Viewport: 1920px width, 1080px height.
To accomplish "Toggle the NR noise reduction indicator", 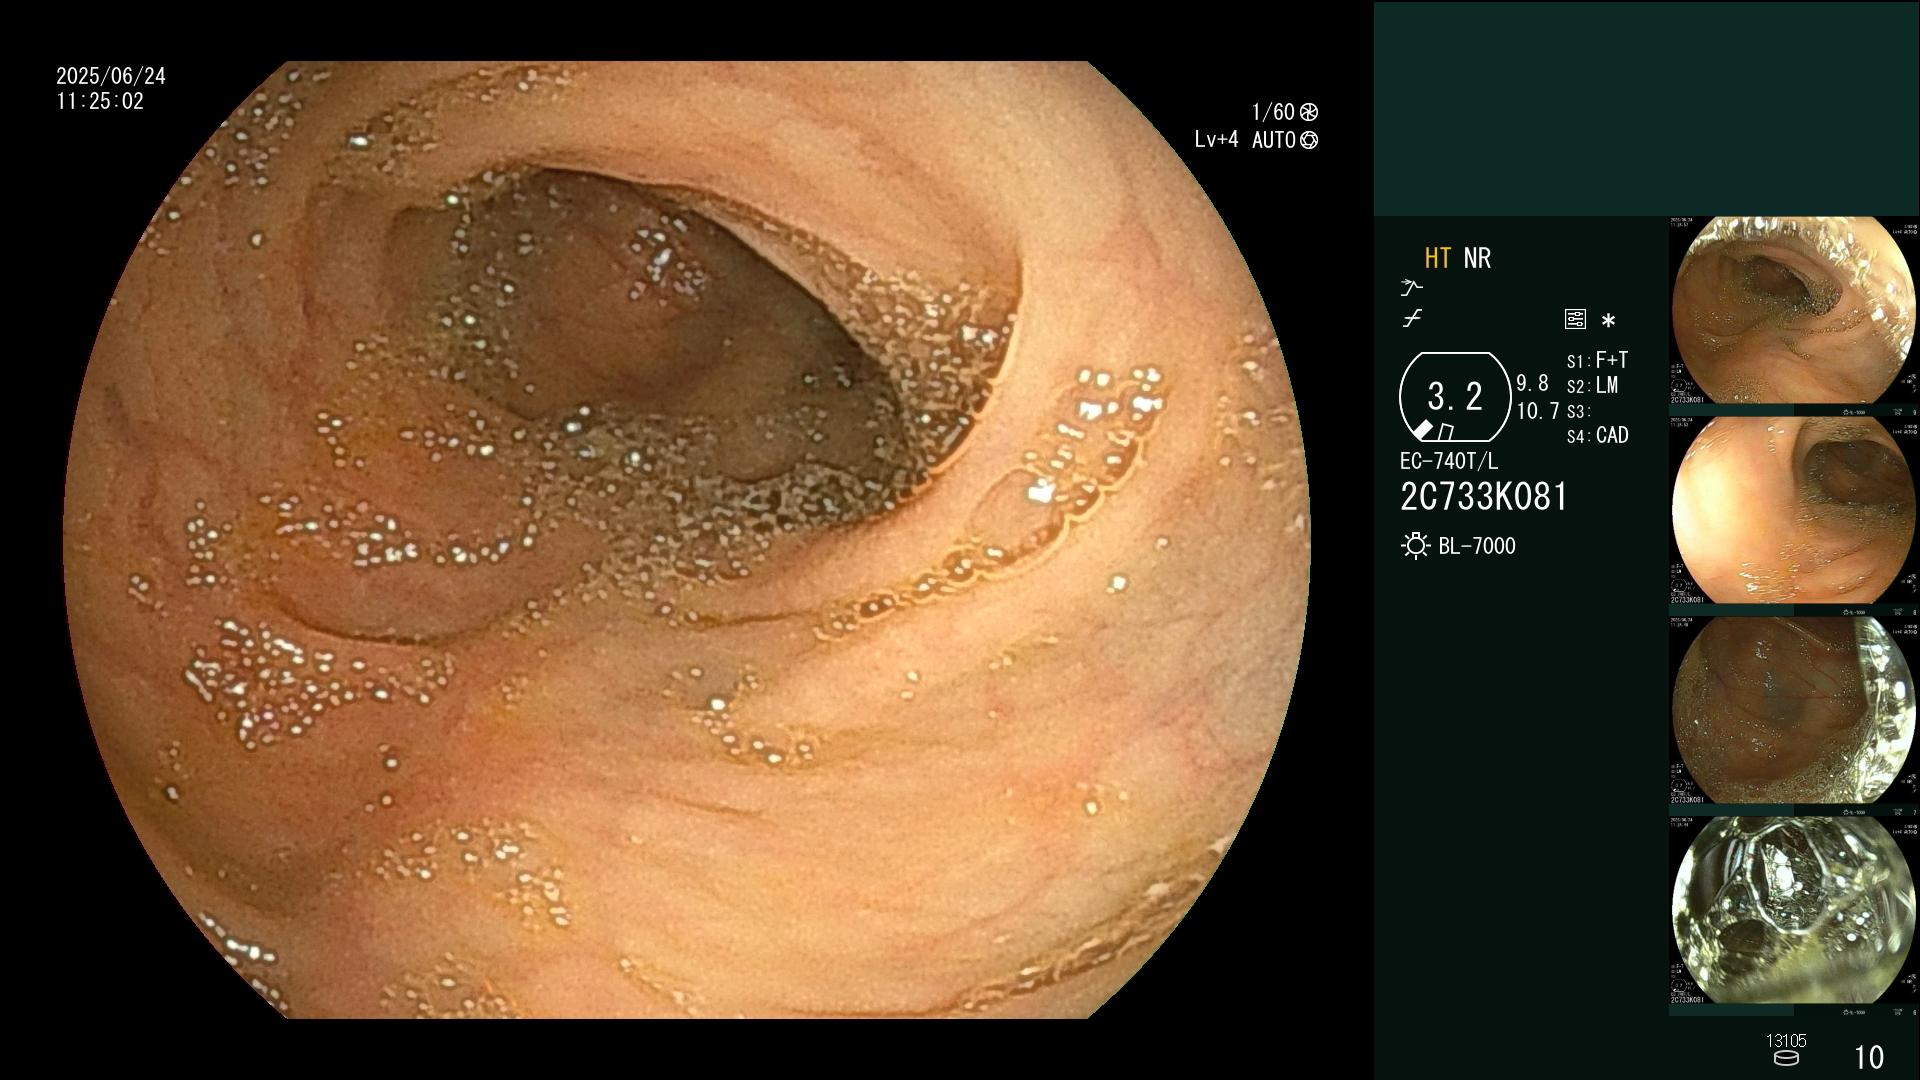I will pyautogui.click(x=1477, y=258).
